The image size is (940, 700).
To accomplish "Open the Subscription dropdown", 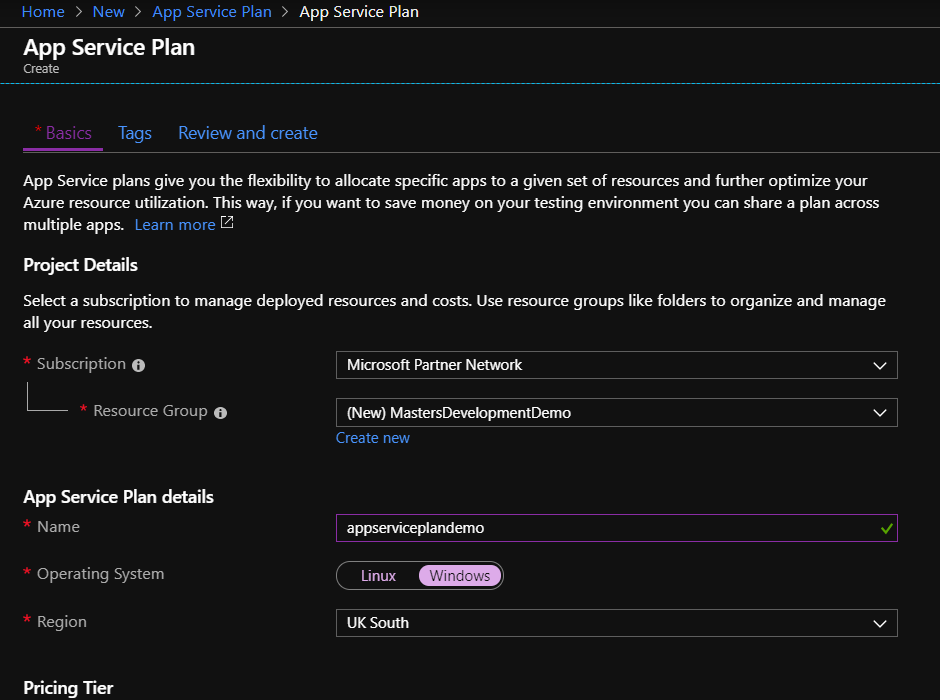I will coord(617,365).
